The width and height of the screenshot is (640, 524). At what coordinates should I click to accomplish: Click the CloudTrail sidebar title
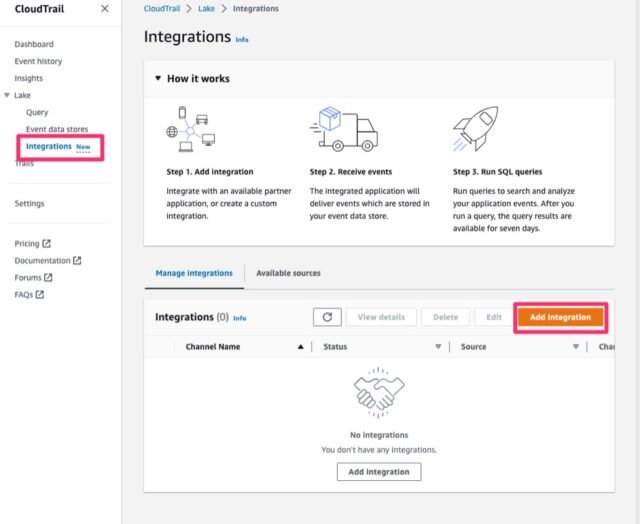tap(39, 9)
